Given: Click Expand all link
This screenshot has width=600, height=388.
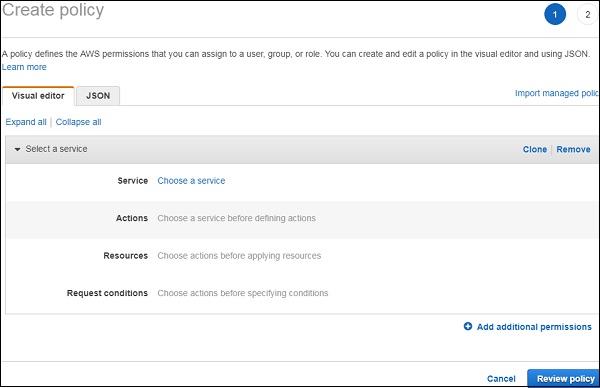Looking at the screenshot, I should pyautogui.click(x=26, y=122).
